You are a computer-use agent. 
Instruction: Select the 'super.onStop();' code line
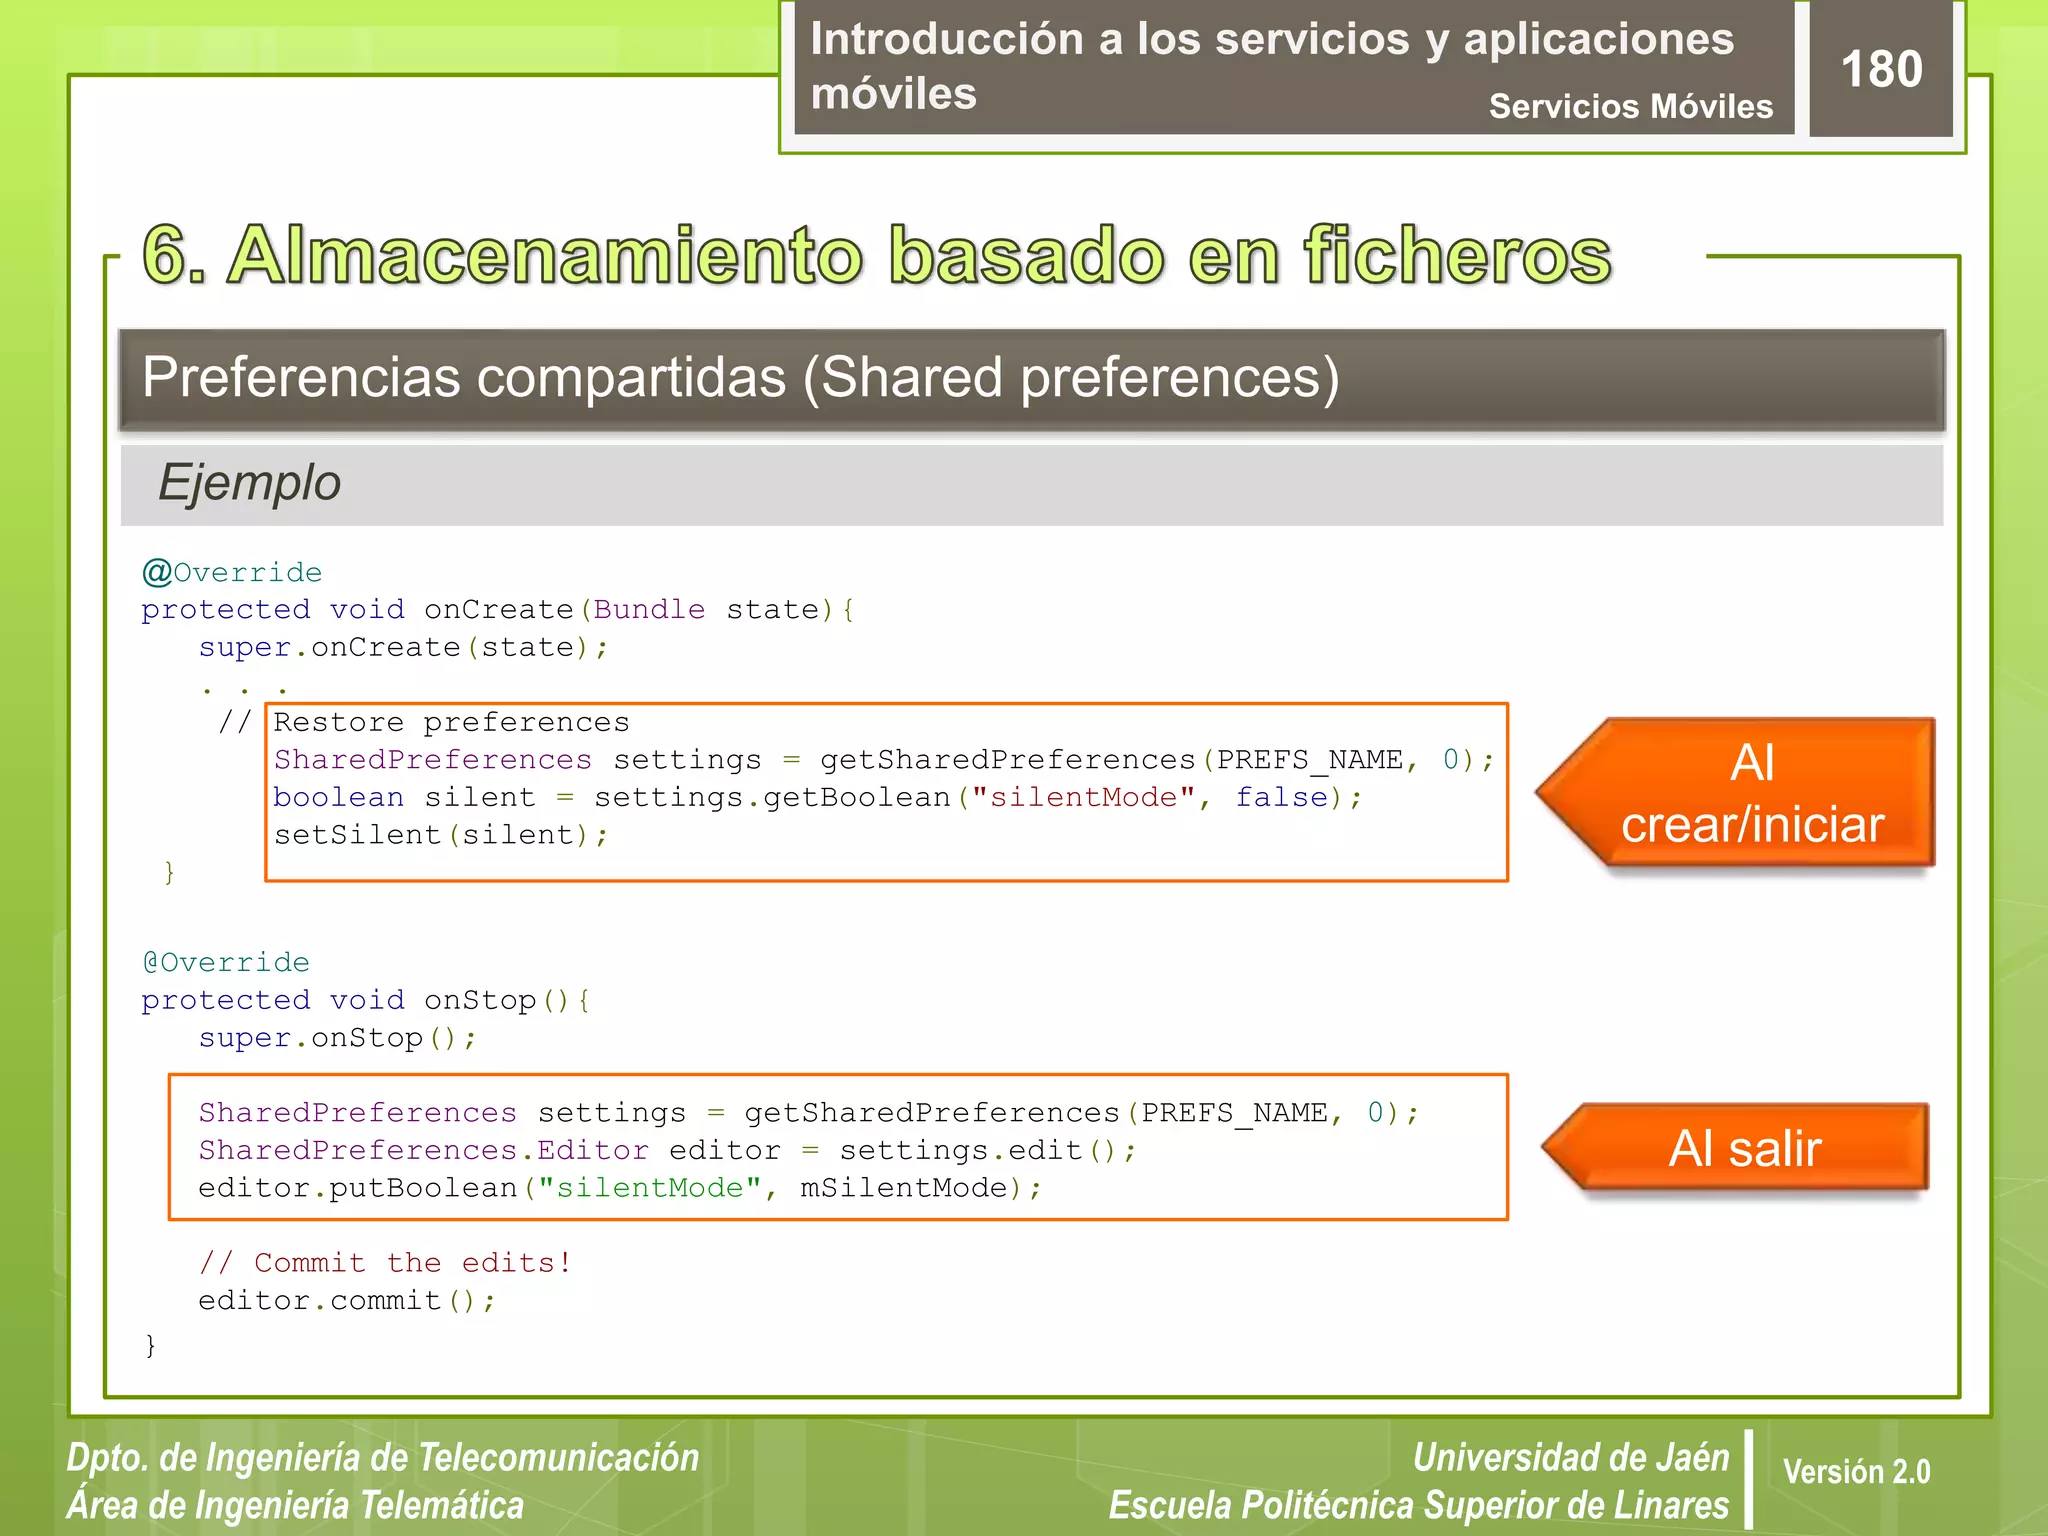pos(338,1038)
